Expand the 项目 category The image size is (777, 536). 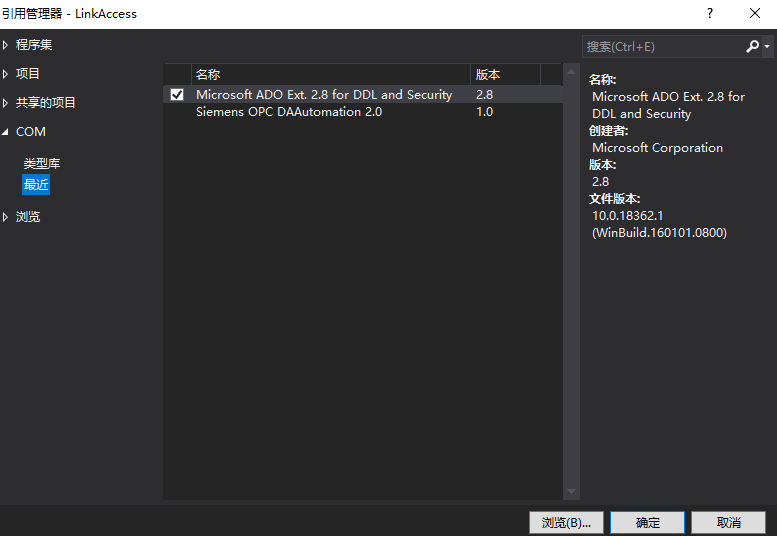tap(5, 74)
